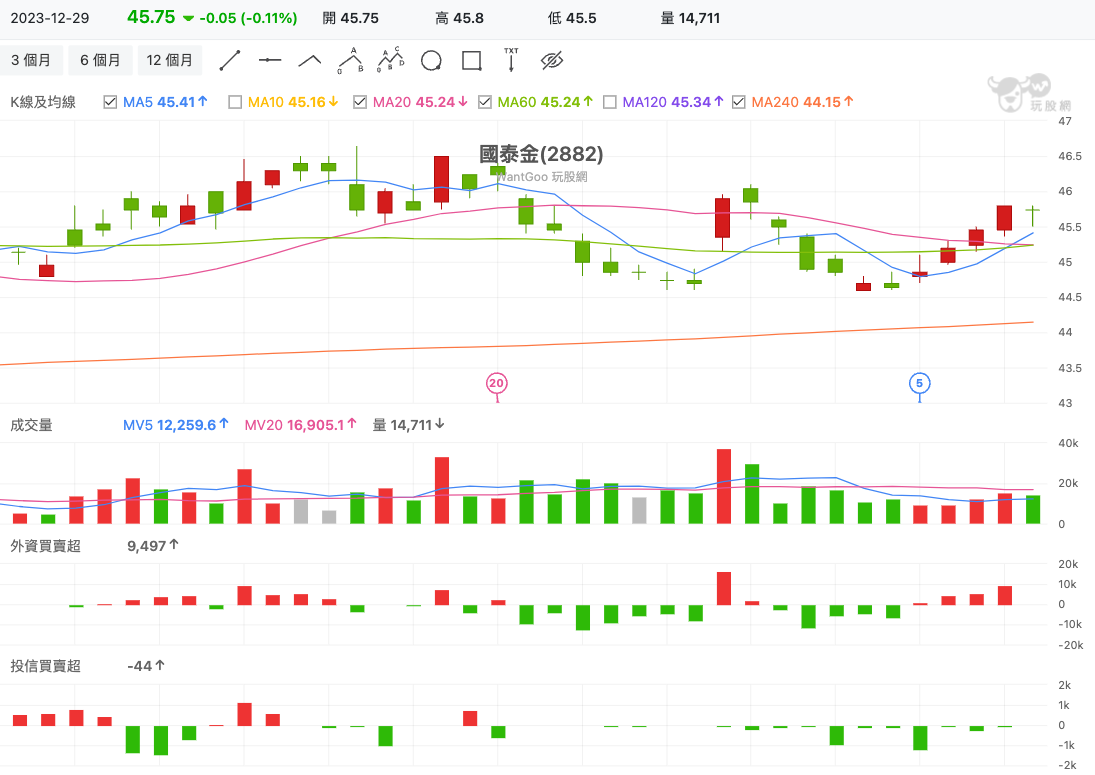Click the -44 investment trust value
The height and width of the screenshot is (775, 1095).
146,666
